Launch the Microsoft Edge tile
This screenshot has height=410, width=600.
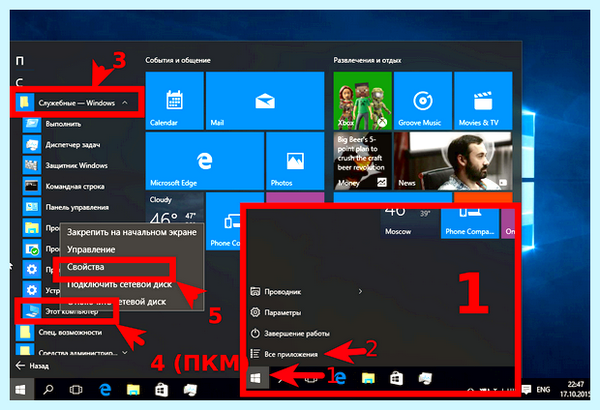point(205,161)
